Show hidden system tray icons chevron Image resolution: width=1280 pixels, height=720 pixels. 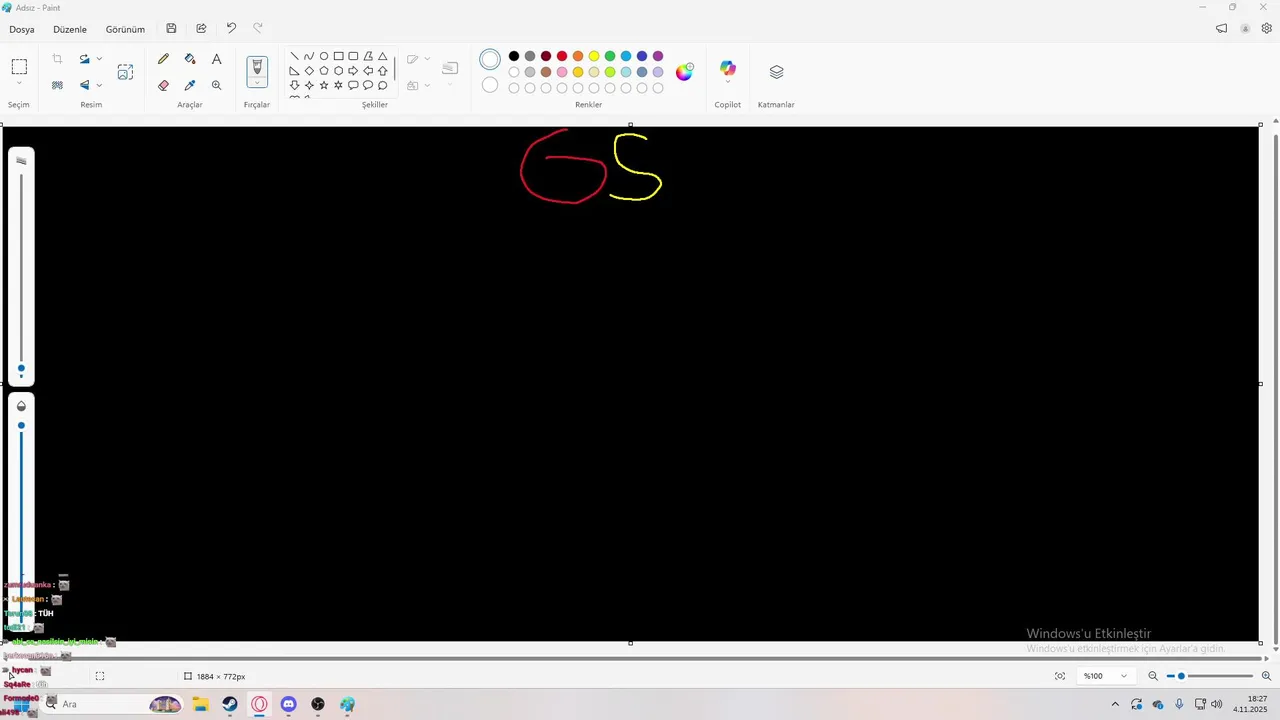1115,704
